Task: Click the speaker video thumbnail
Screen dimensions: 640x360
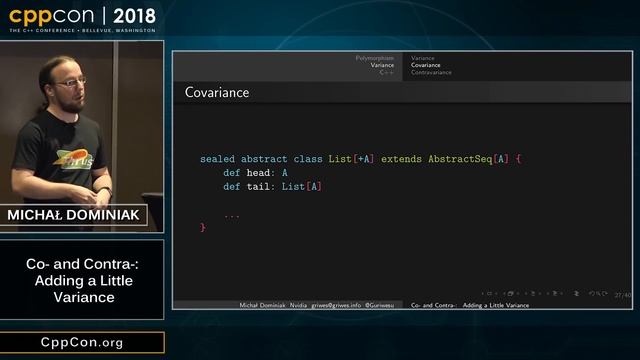Action: click(82, 136)
